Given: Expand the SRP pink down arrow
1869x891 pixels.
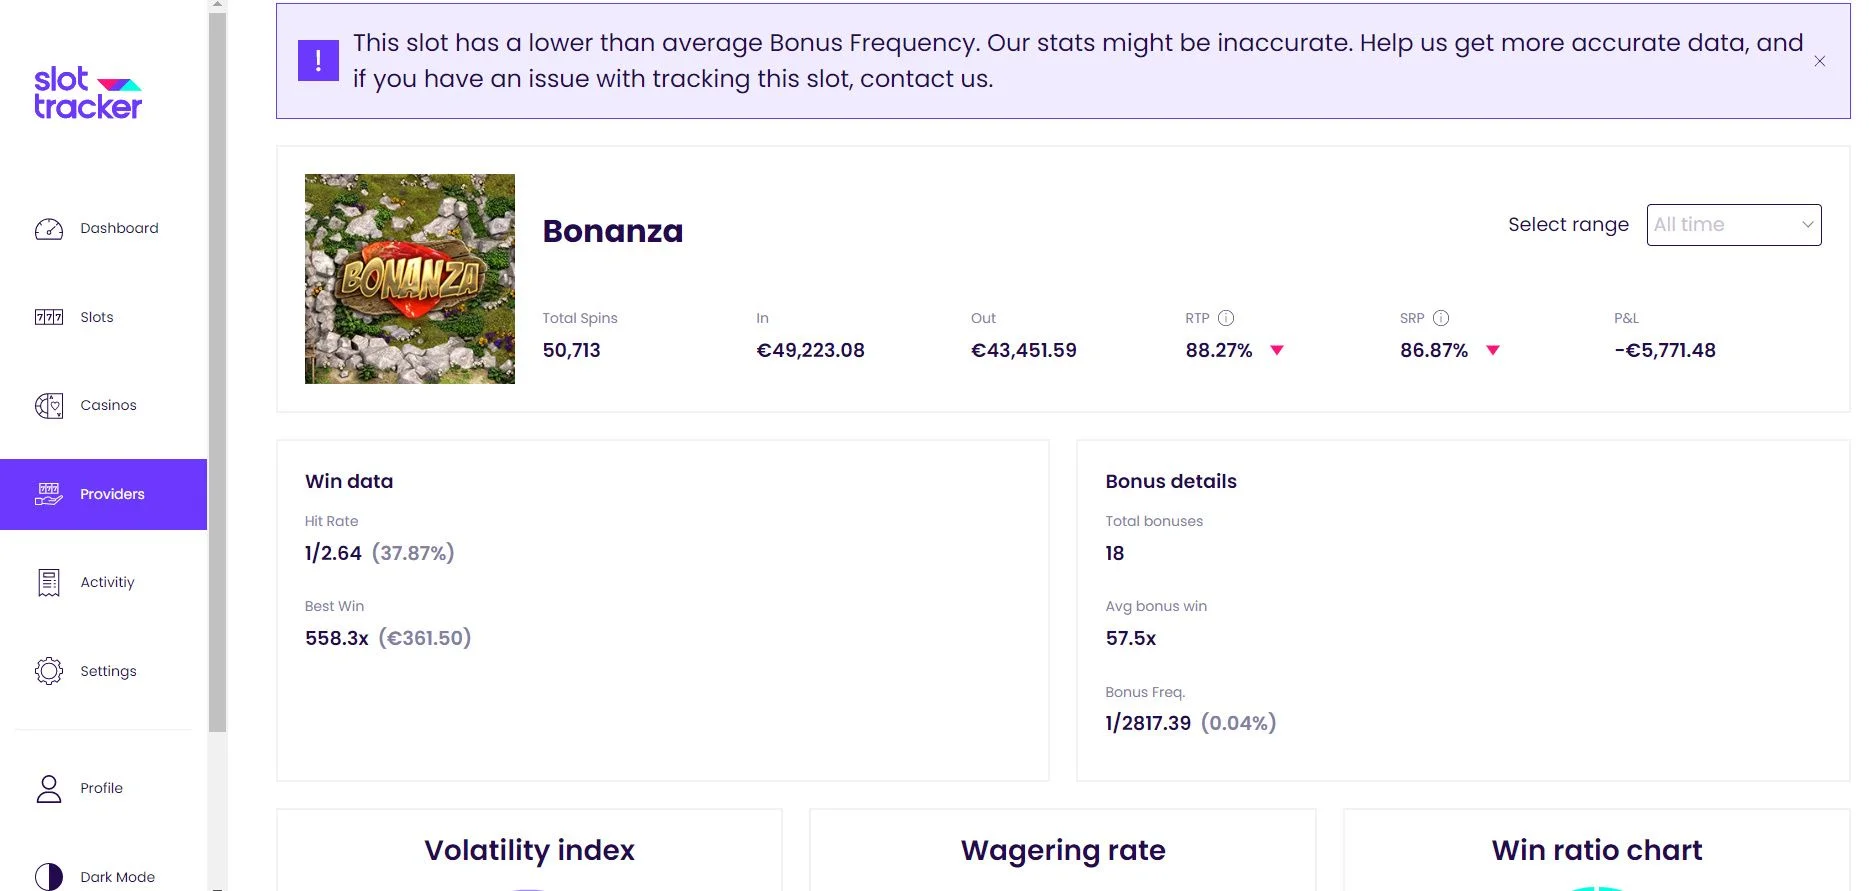Looking at the screenshot, I should [1493, 350].
